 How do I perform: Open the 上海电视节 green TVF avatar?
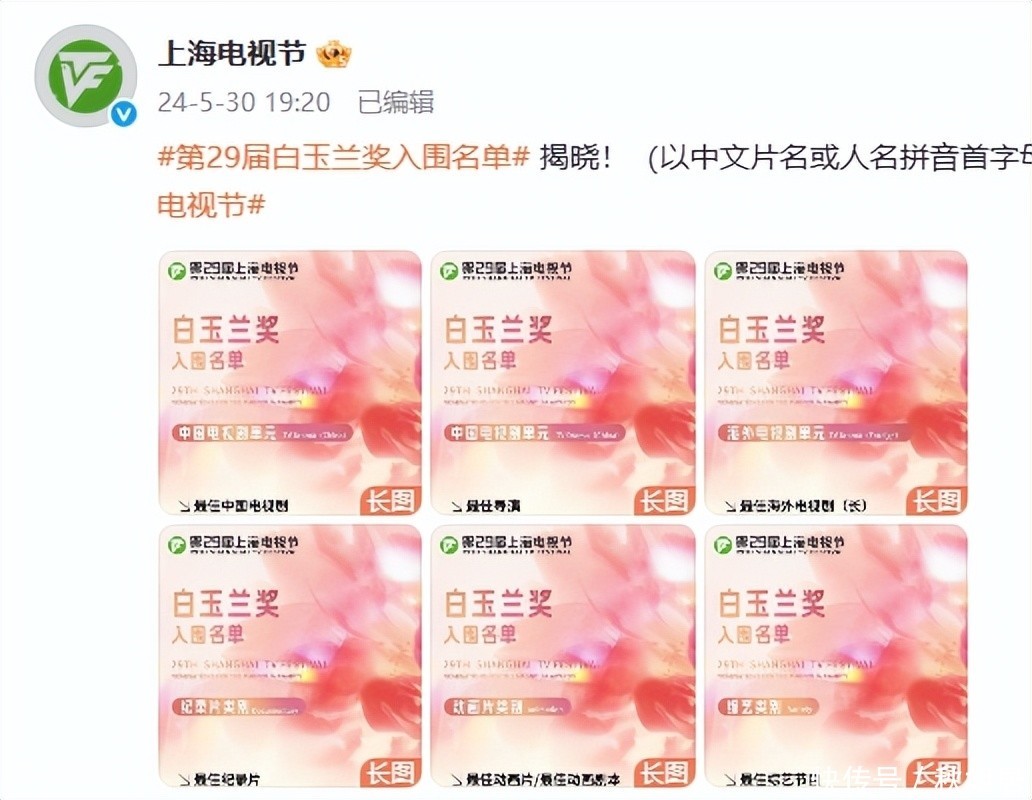86,76
